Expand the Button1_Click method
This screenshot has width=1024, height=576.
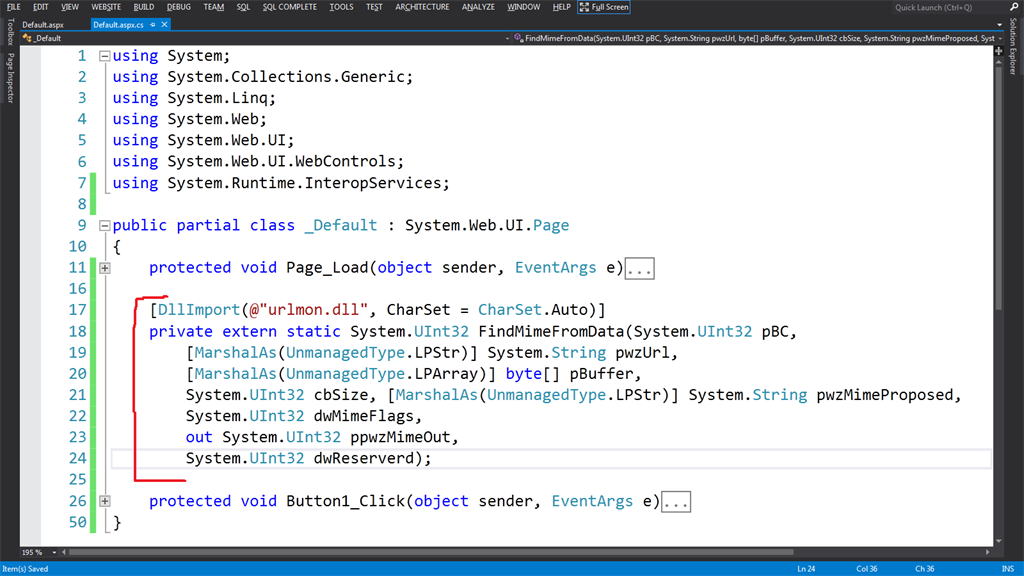104,502
